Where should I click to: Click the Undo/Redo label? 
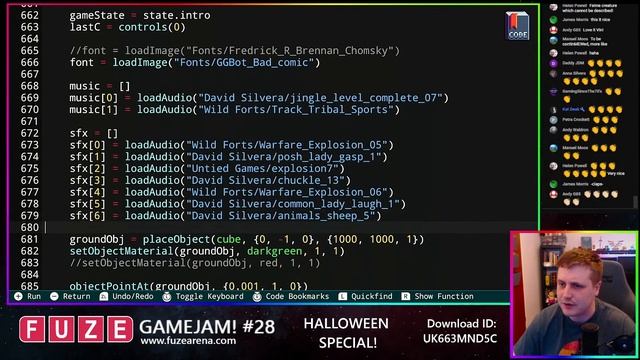click(x=133, y=296)
